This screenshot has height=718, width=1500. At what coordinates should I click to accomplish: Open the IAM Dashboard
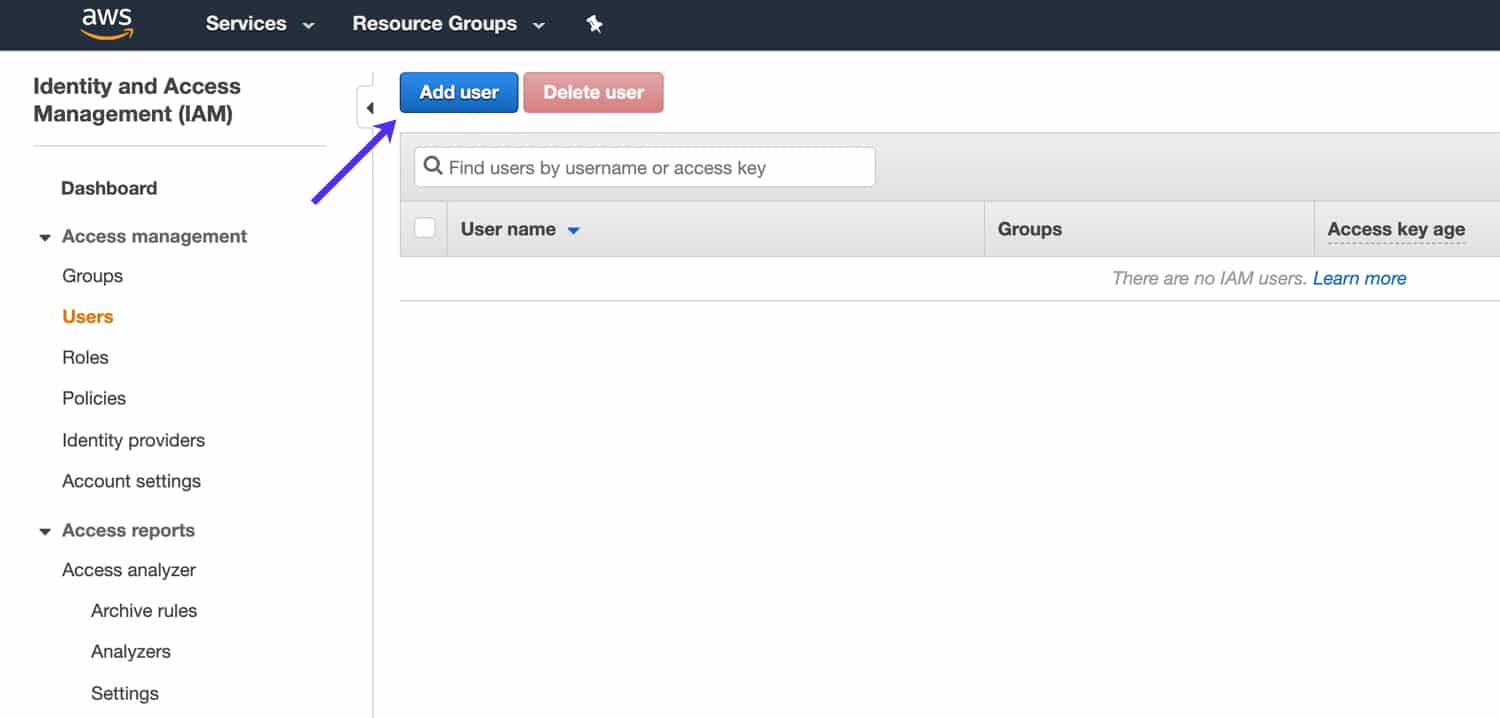pyautogui.click(x=109, y=187)
